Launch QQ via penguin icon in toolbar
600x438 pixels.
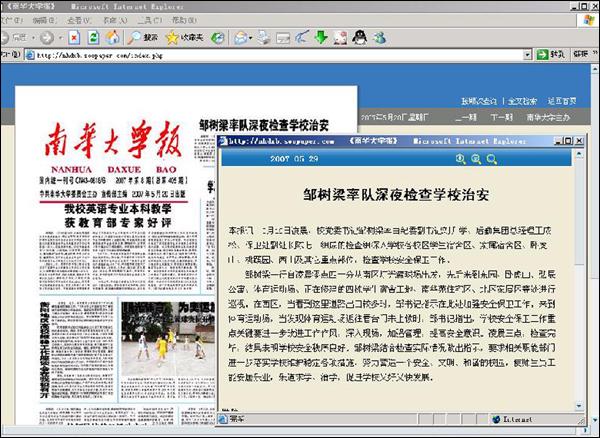pyautogui.click(x=359, y=37)
